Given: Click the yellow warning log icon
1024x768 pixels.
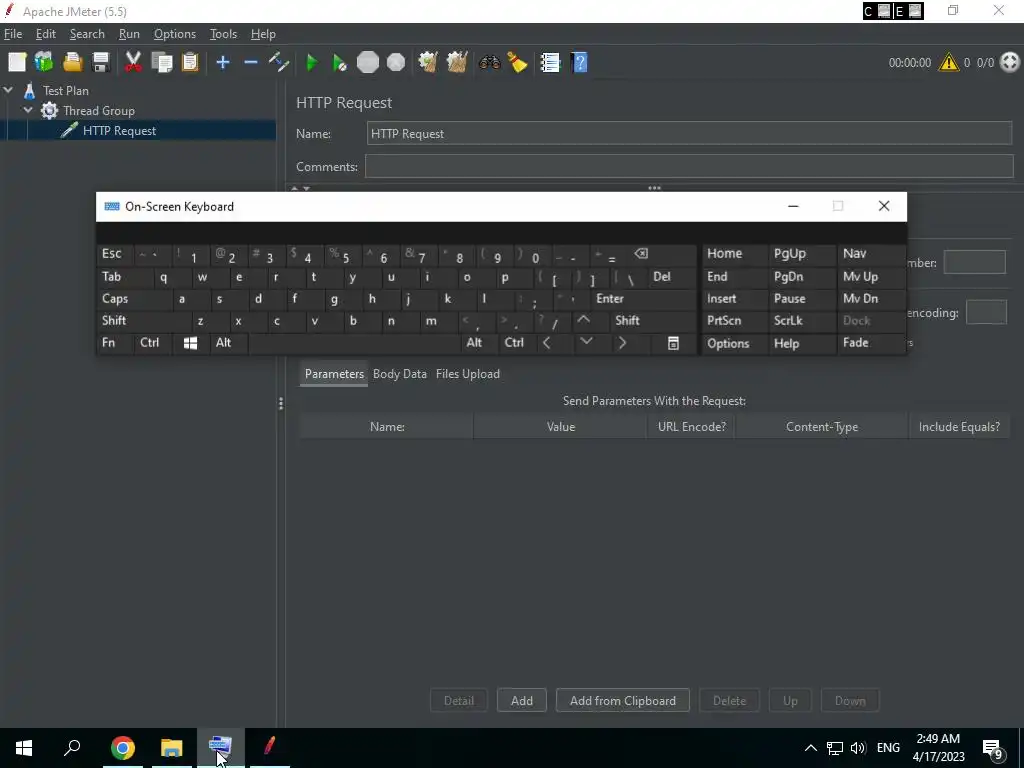Looking at the screenshot, I should (948, 63).
